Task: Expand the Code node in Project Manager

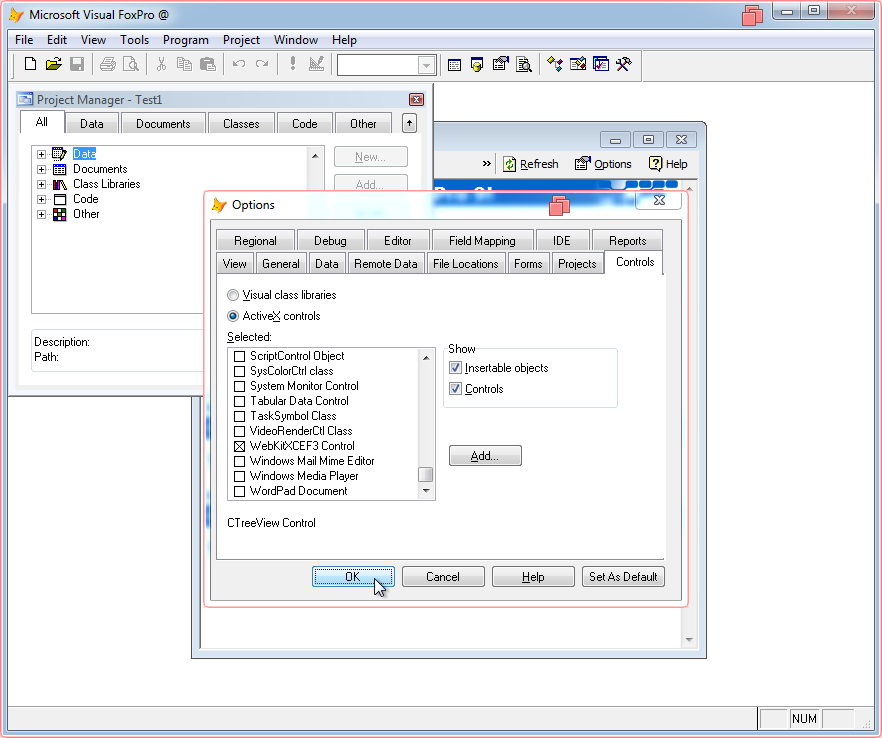Action: pyautogui.click(x=41, y=199)
